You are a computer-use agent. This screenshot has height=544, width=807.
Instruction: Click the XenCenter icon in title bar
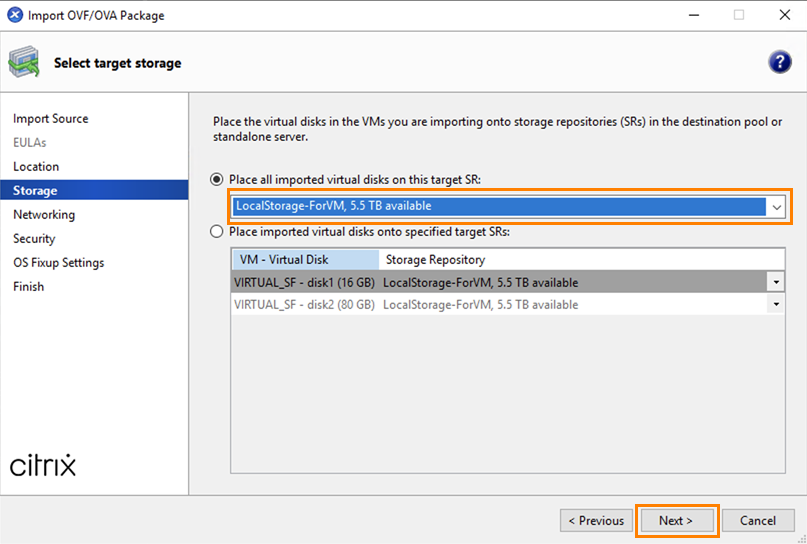click(x=15, y=15)
